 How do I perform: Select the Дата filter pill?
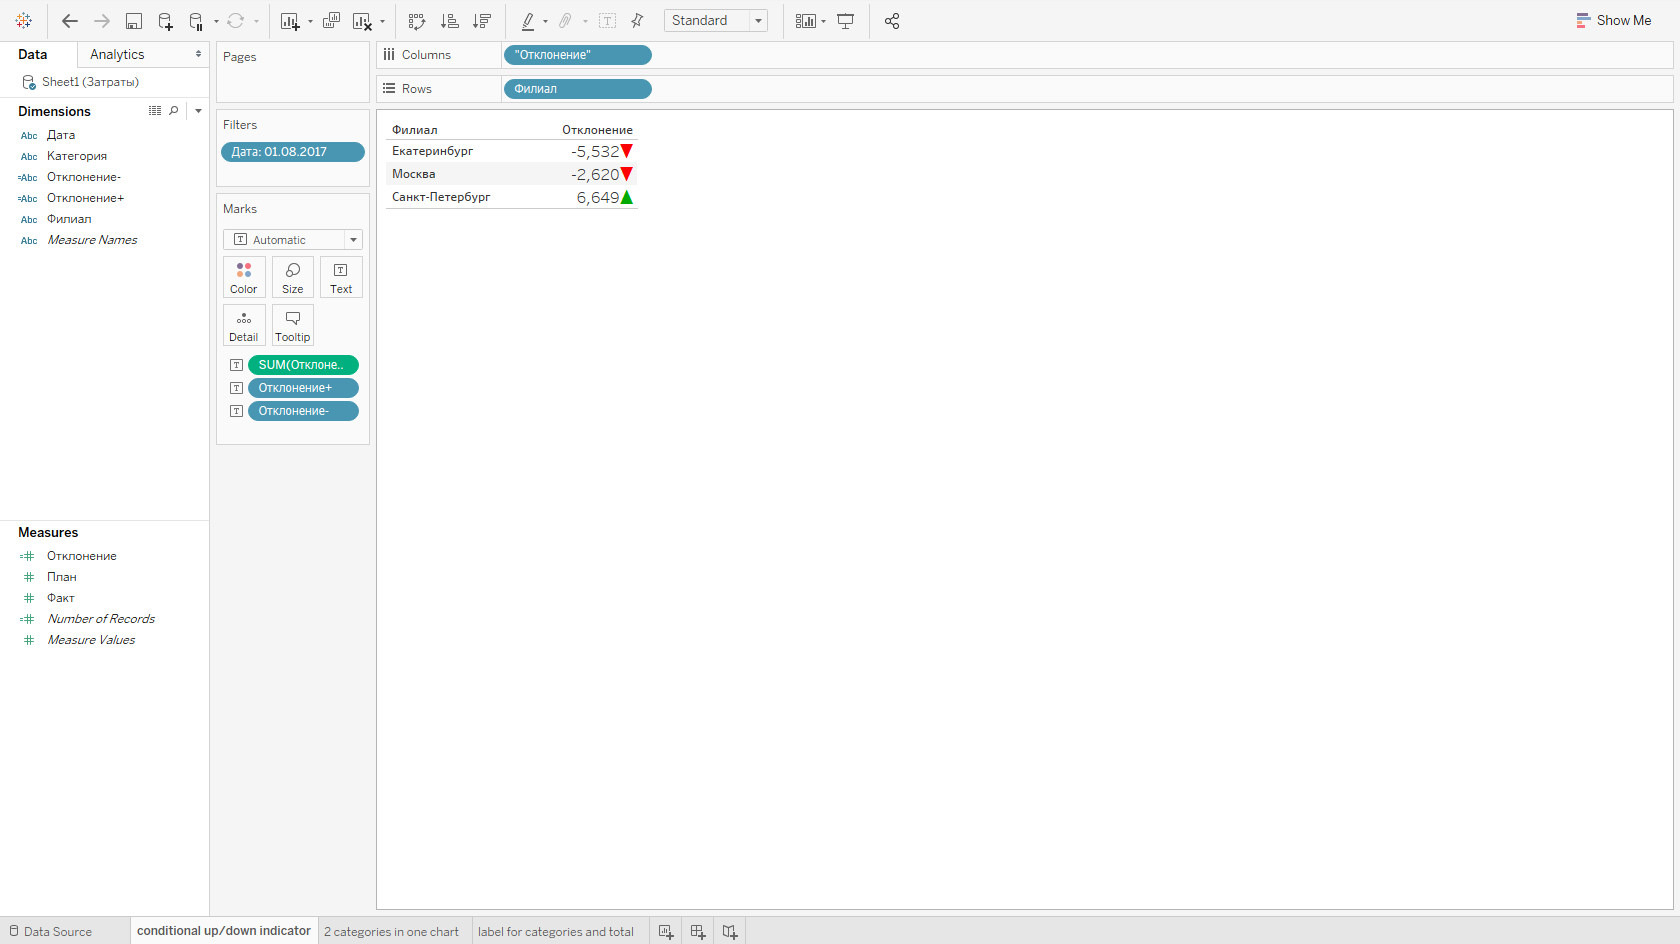pos(292,152)
